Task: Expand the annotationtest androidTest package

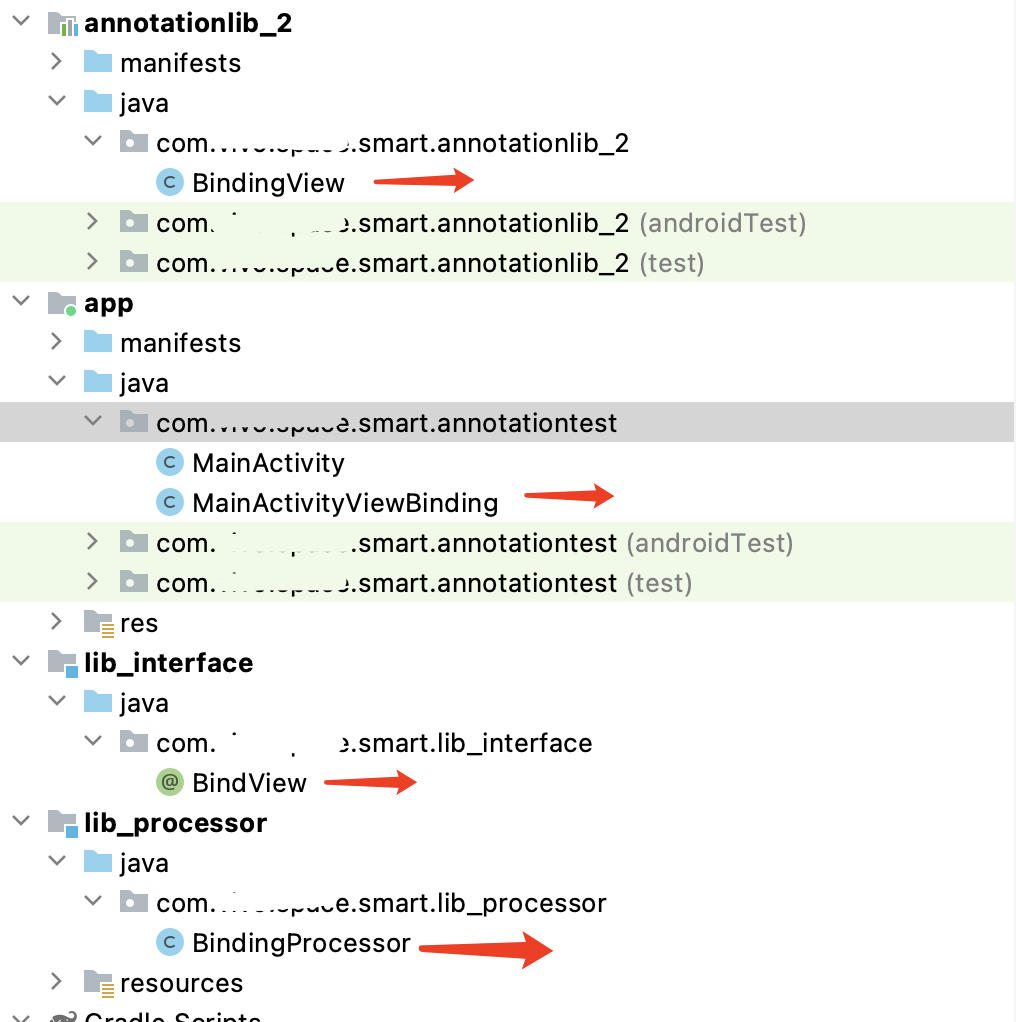Action: [x=93, y=542]
